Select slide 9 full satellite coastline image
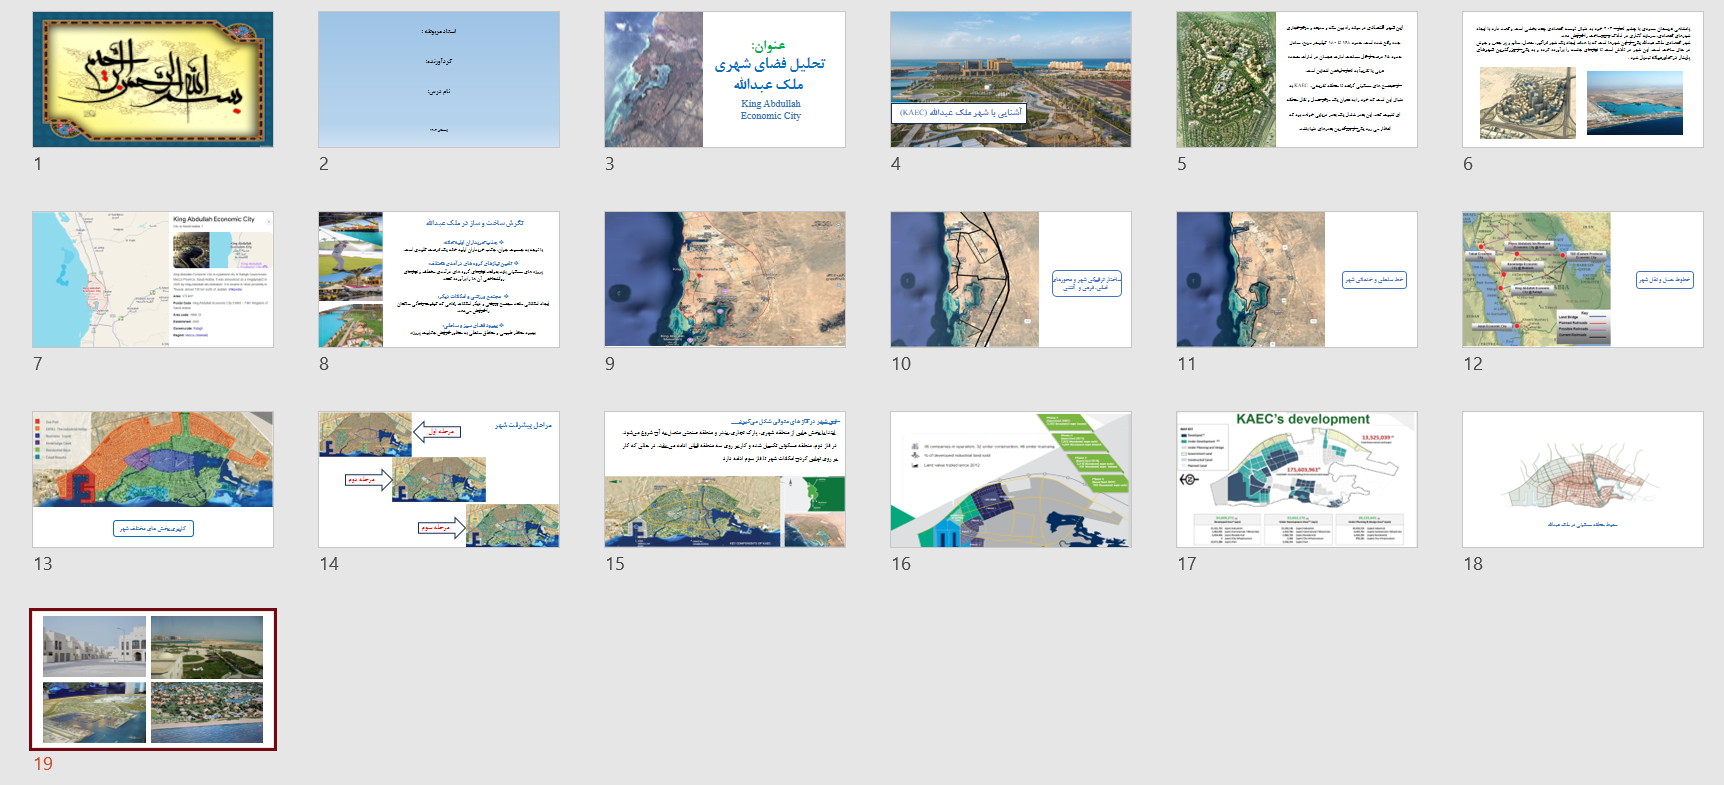Screen dimensions: 1724x785 click(x=725, y=280)
